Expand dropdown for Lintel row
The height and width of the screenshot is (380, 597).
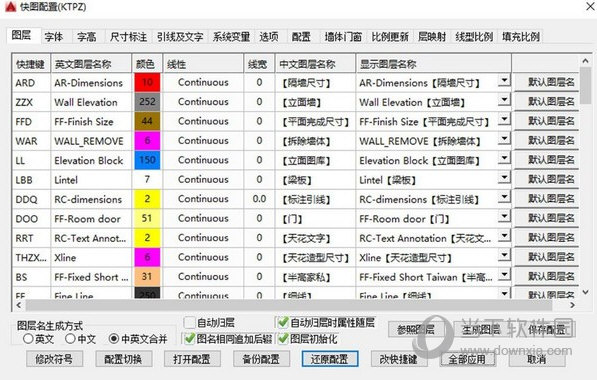click(504, 178)
